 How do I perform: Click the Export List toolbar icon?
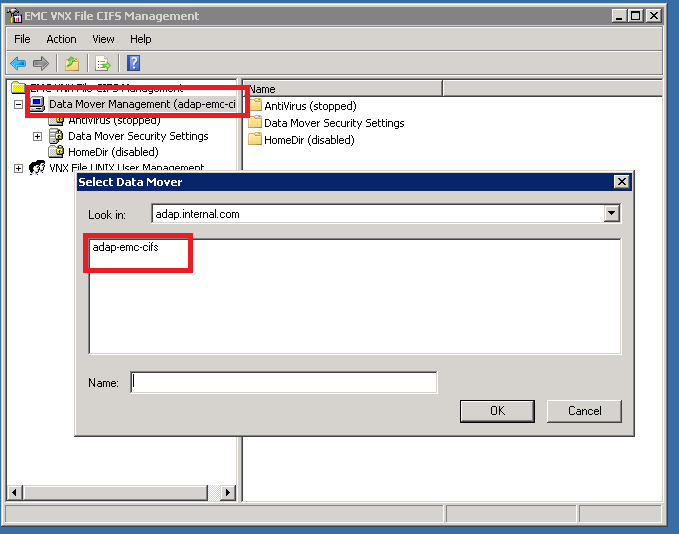[x=103, y=64]
